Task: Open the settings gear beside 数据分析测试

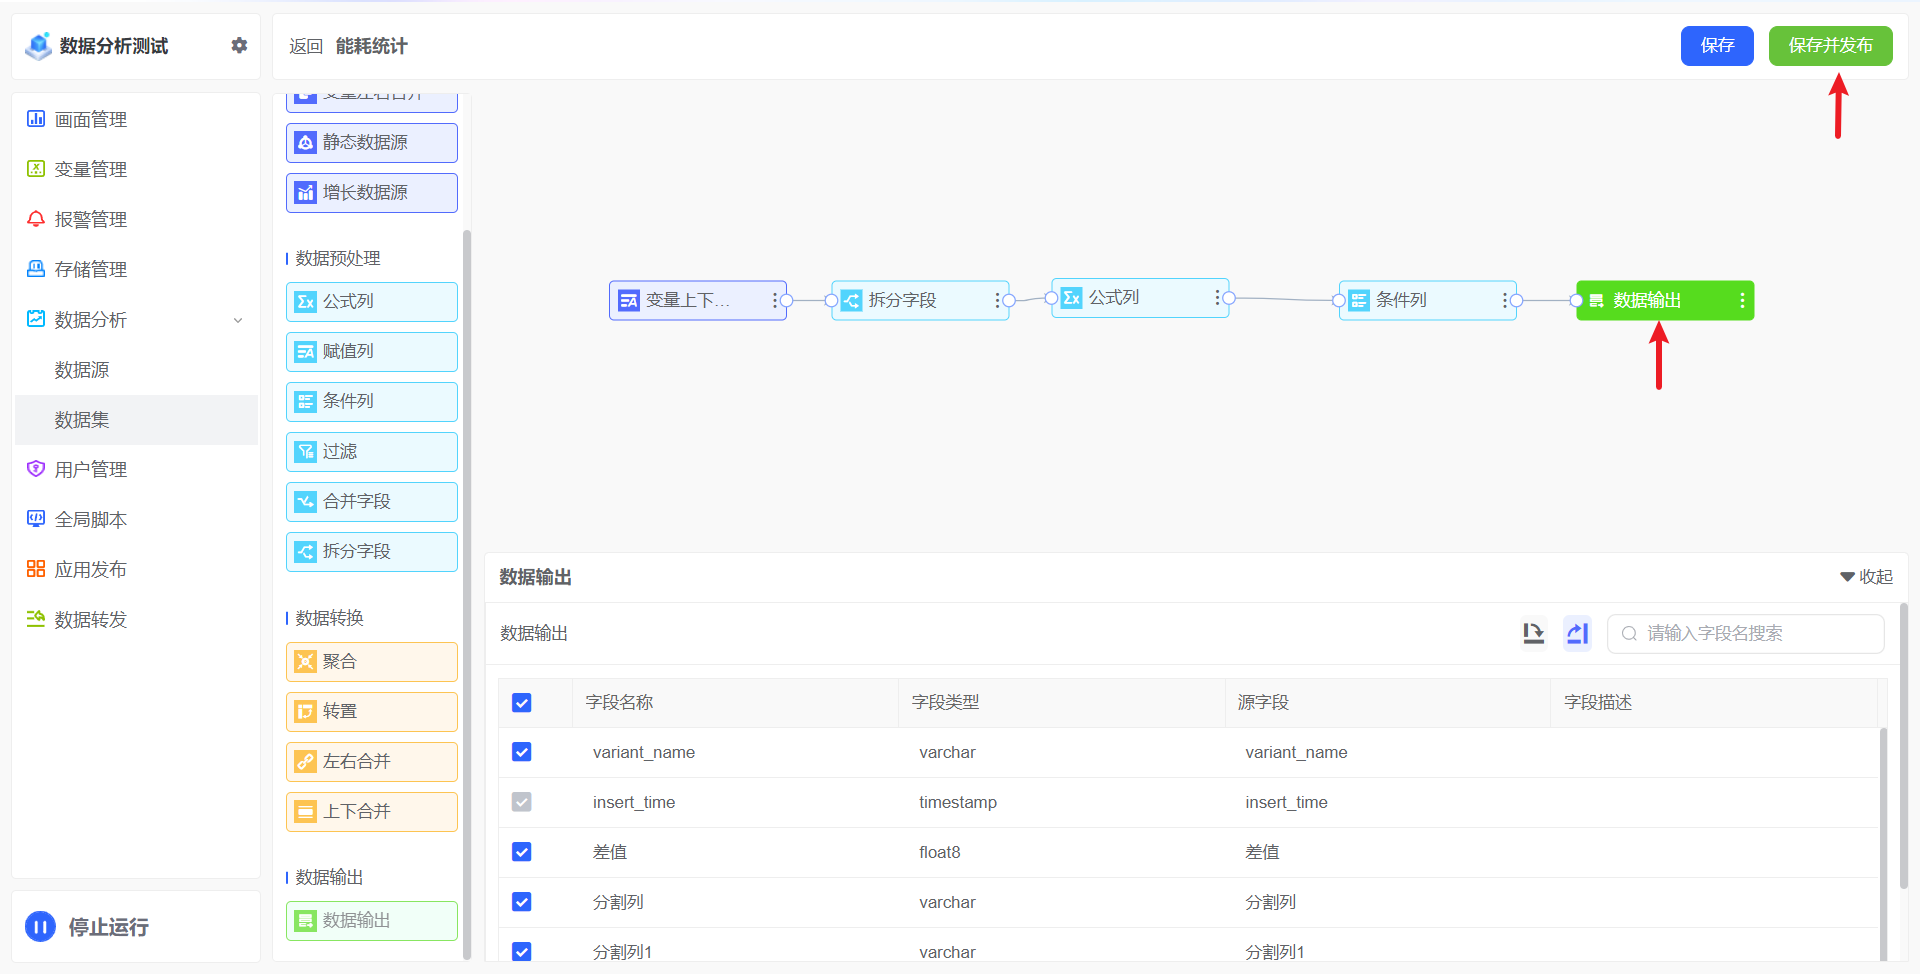Action: (239, 45)
